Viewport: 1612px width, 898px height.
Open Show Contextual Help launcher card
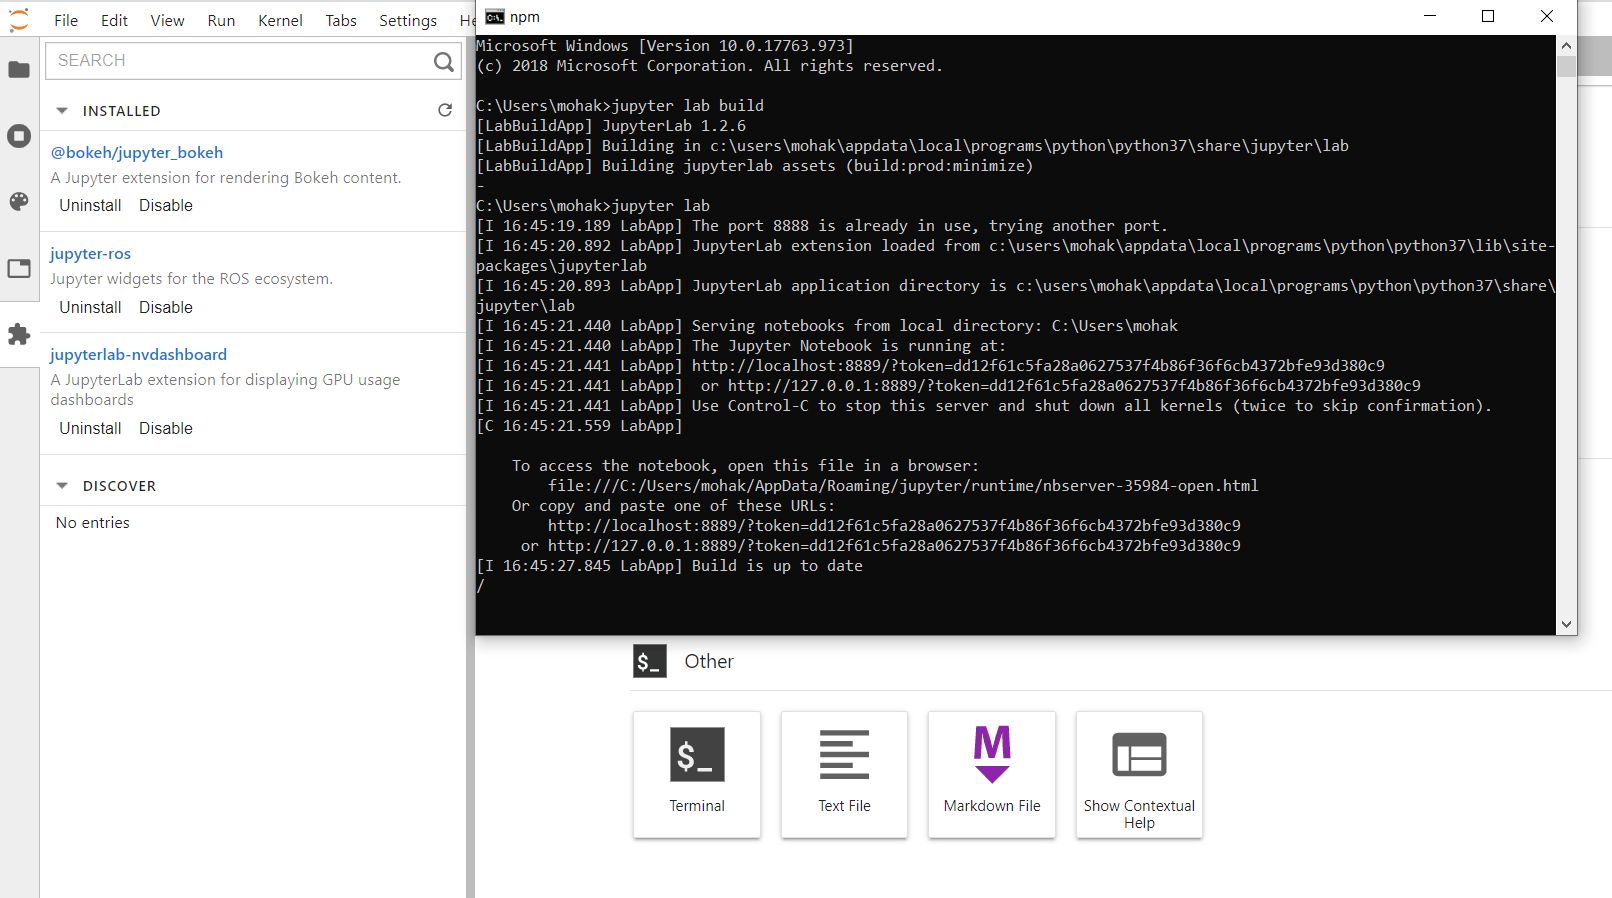coord(1139,774)
